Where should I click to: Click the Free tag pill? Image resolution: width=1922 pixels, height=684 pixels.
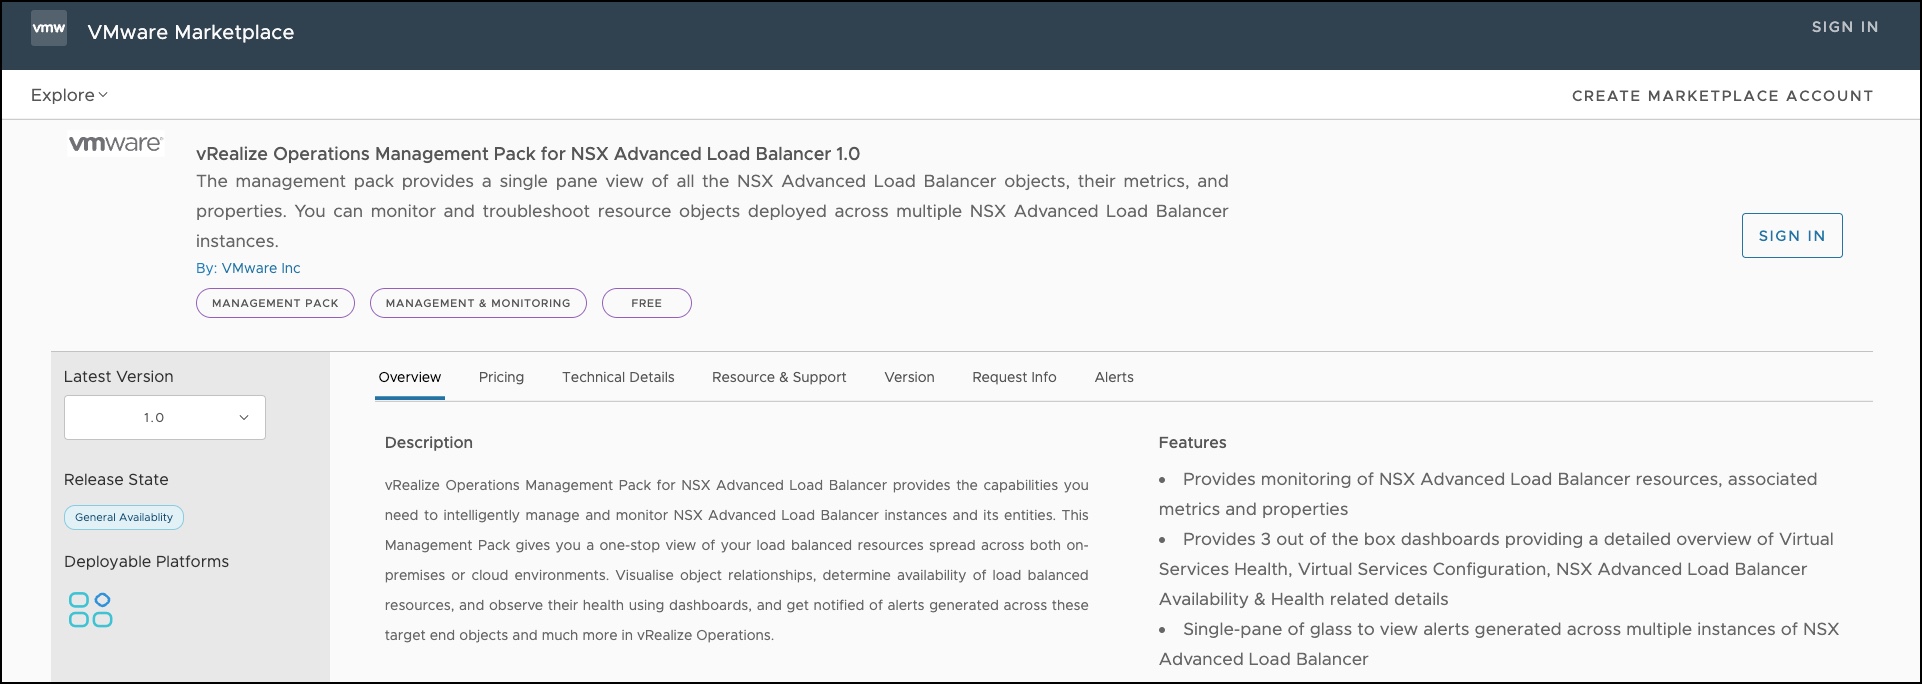(646, 303)
